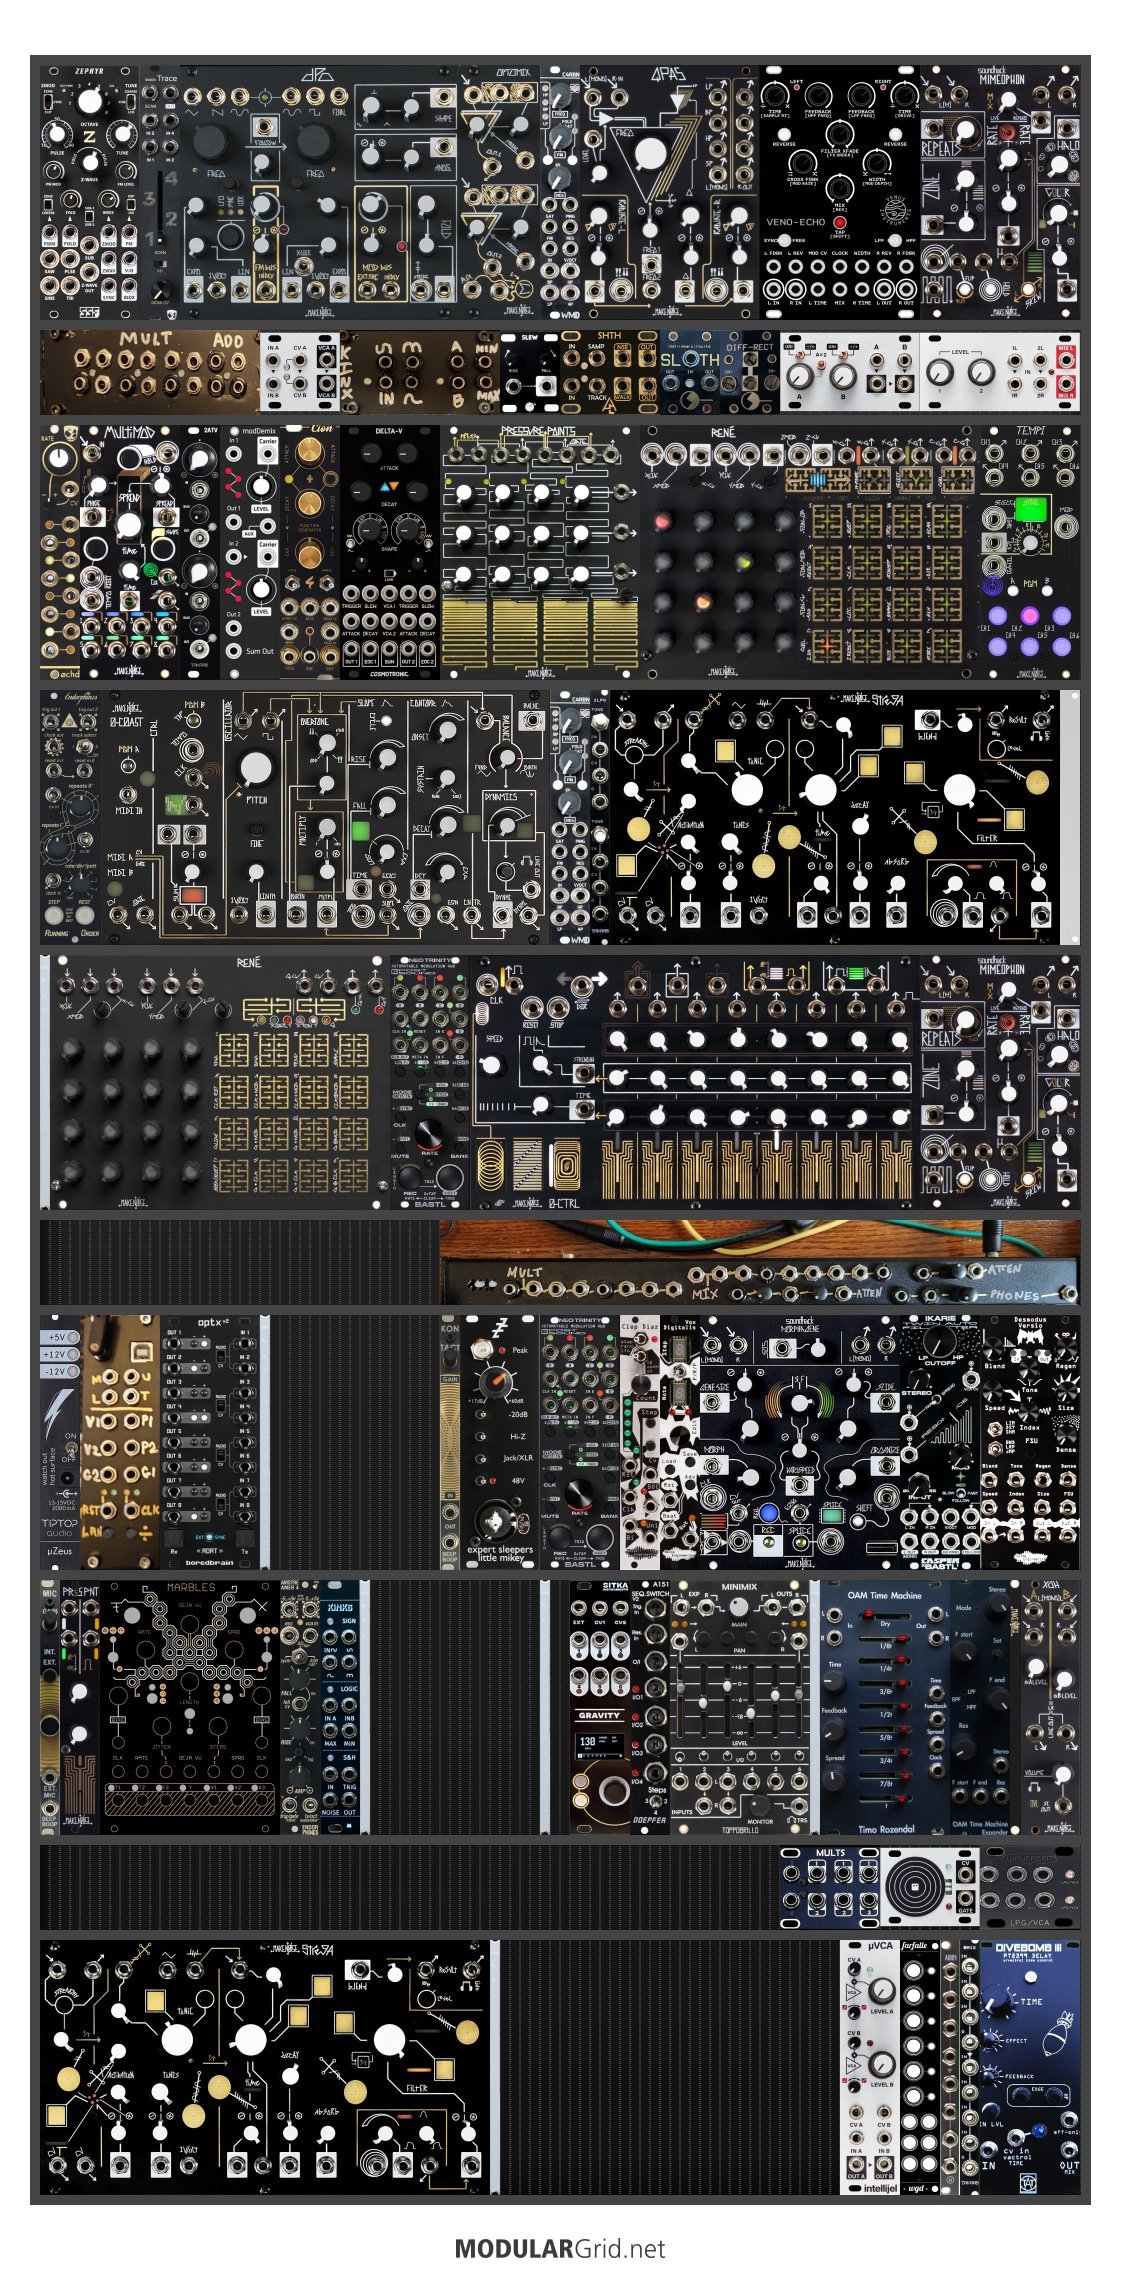The image size is (1121, 2270).
Task: Select the optx v2 boredbrain module
Action: point(210,1442)
